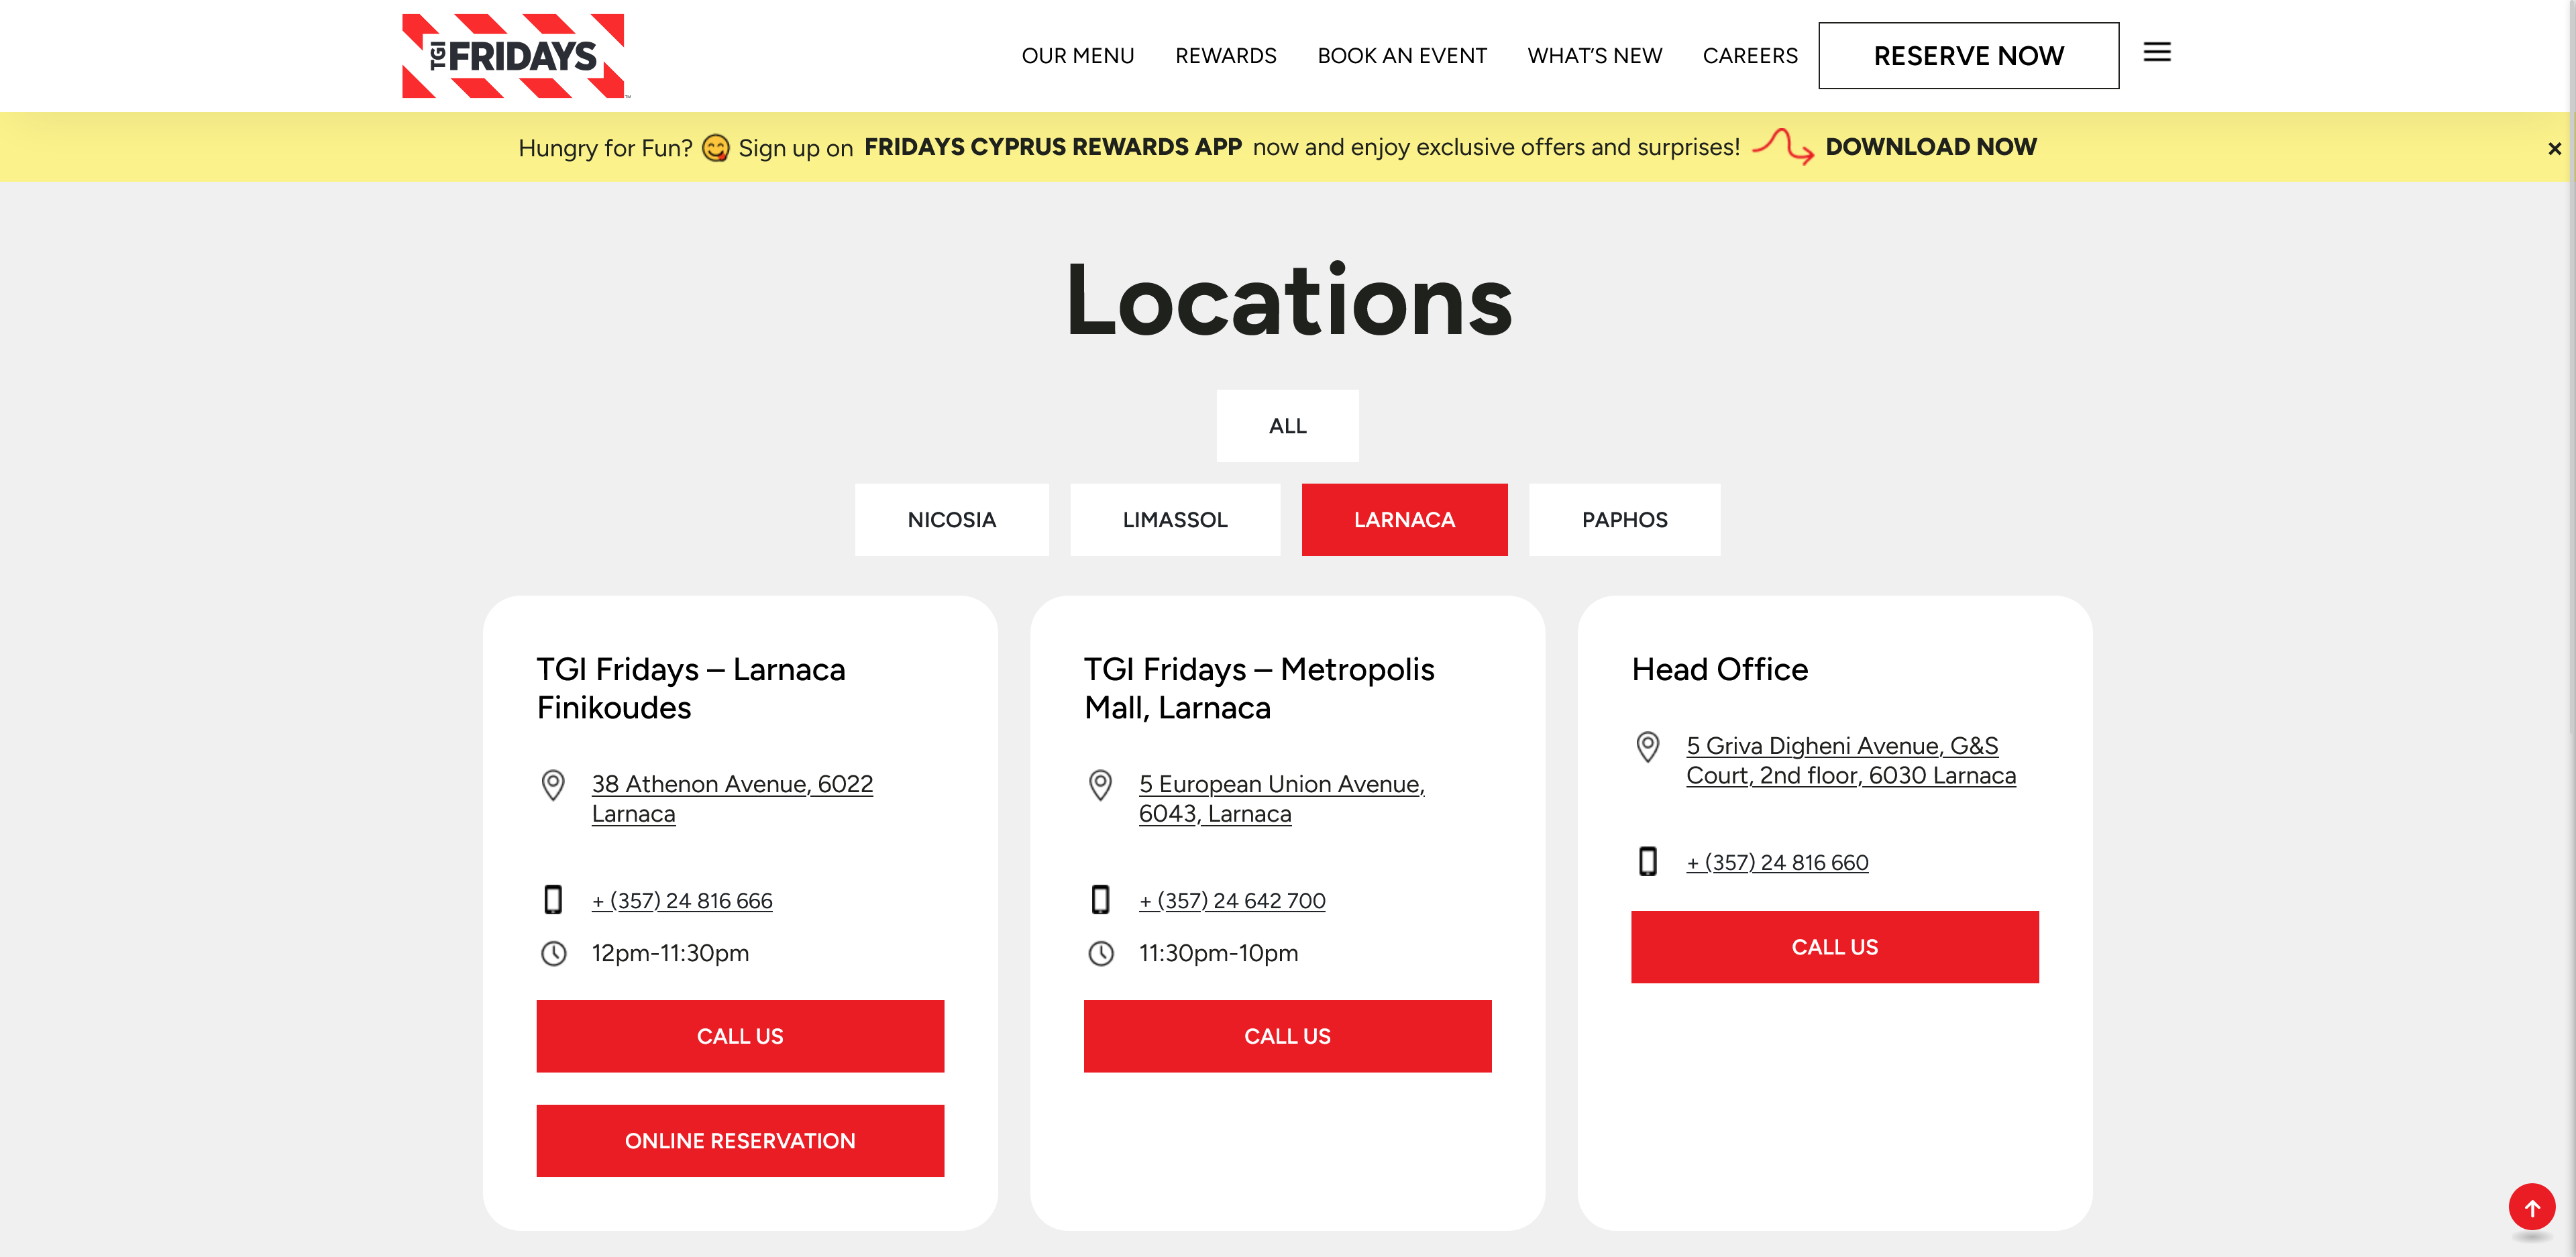Dismiss the yellow rewards banner
2576x1257 pixels.
(2554, 147)
